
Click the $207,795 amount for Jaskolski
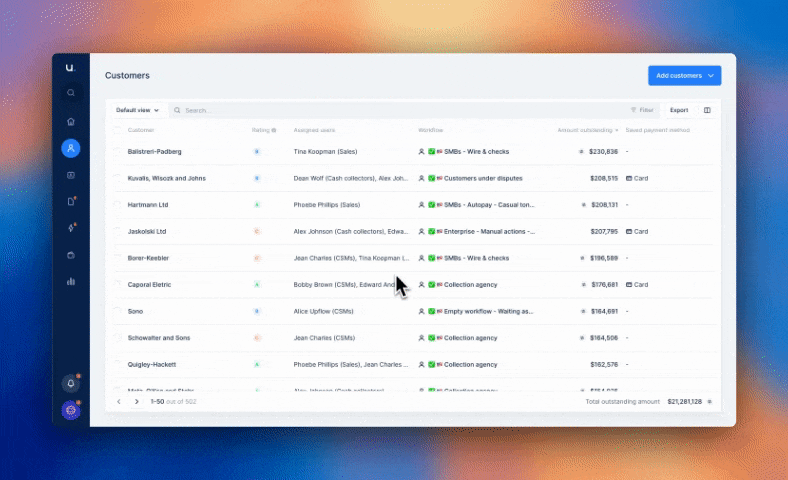click(x=604, y=231)
